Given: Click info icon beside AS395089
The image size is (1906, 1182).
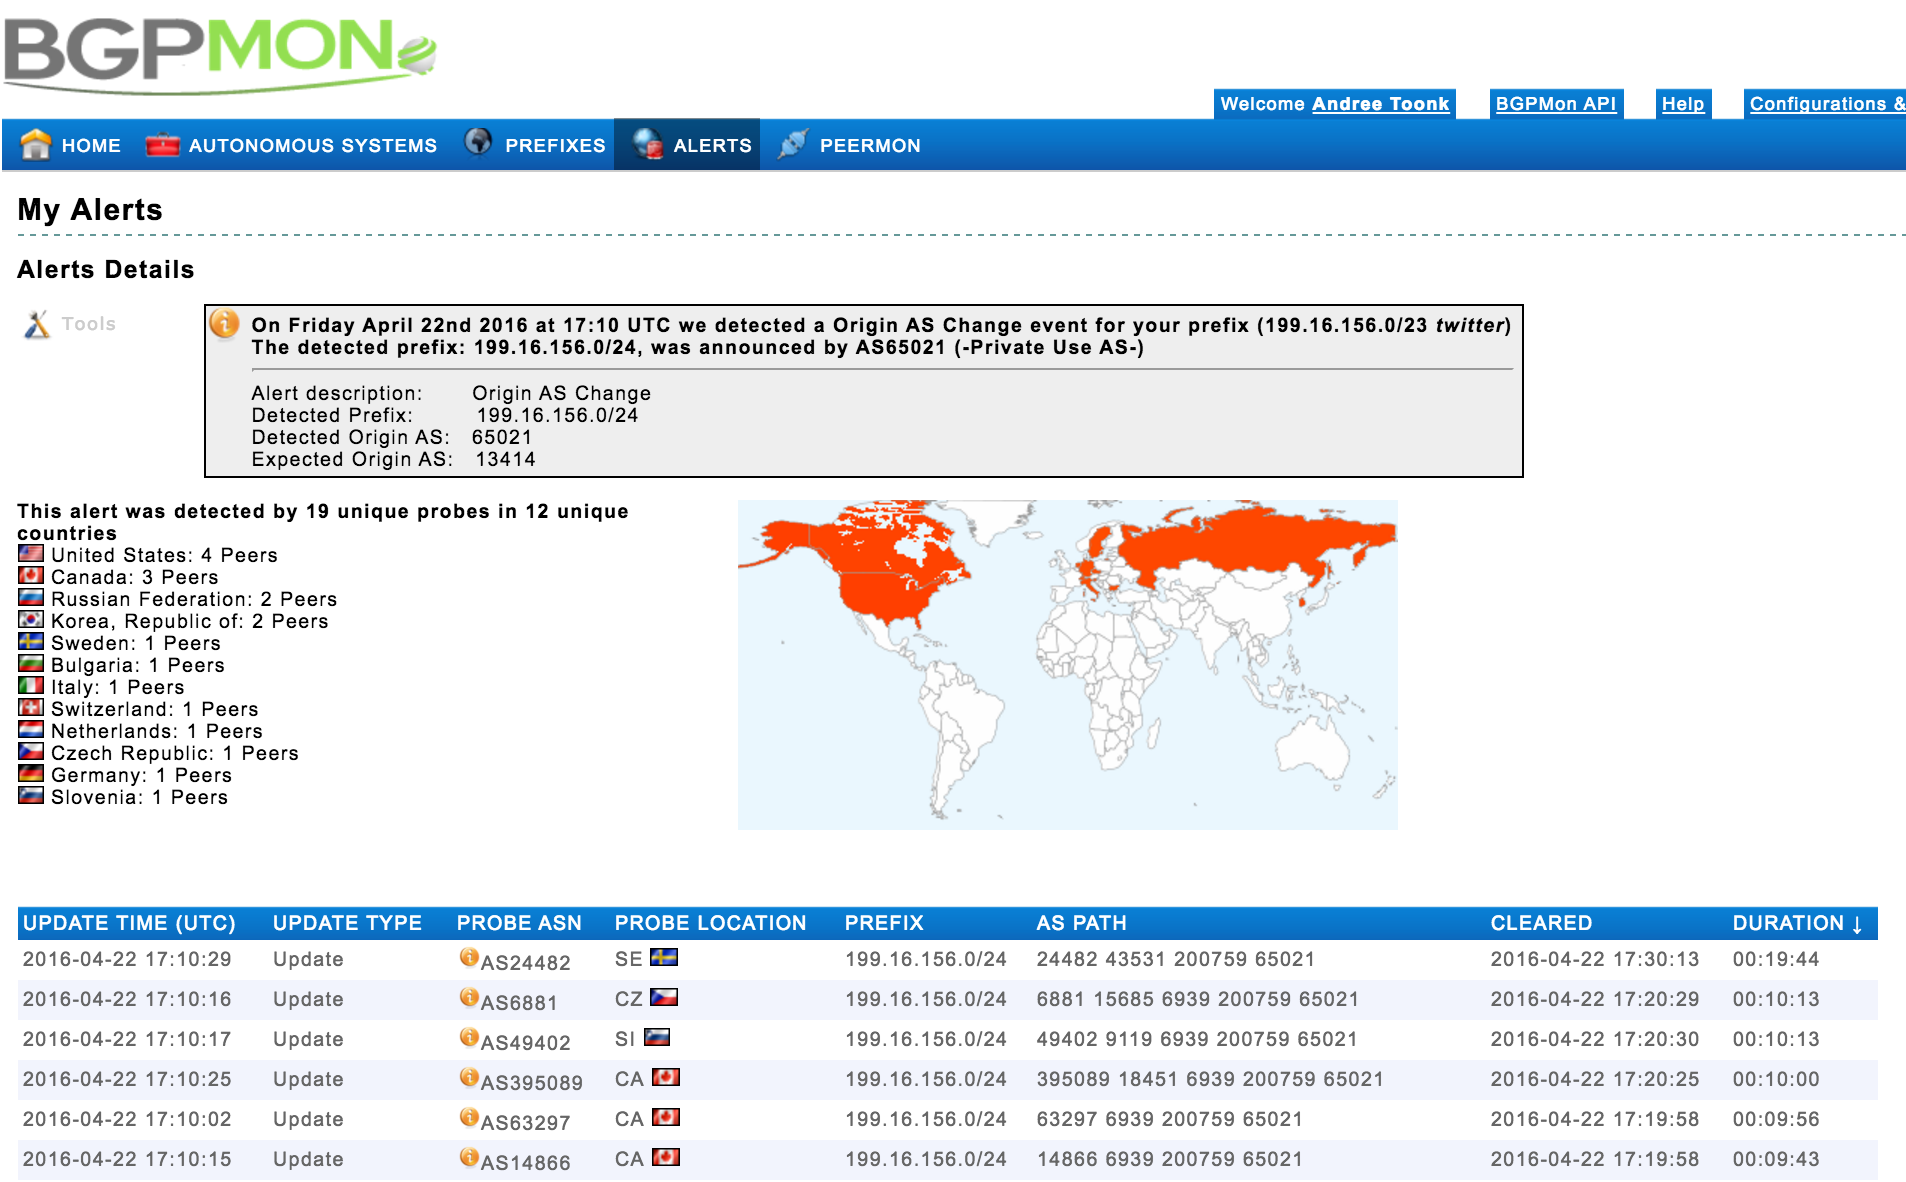Looking at the screenshot, I should pos(468,1077).
